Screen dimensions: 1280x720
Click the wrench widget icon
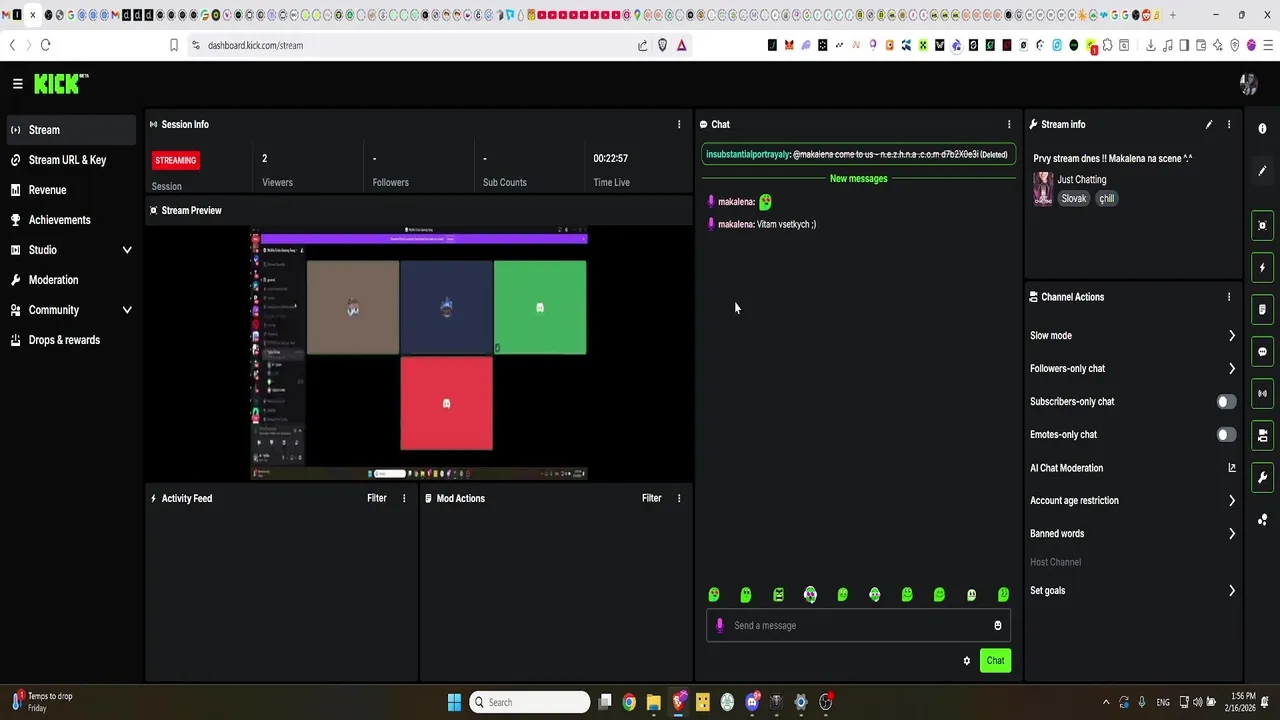coord(1262,478)
